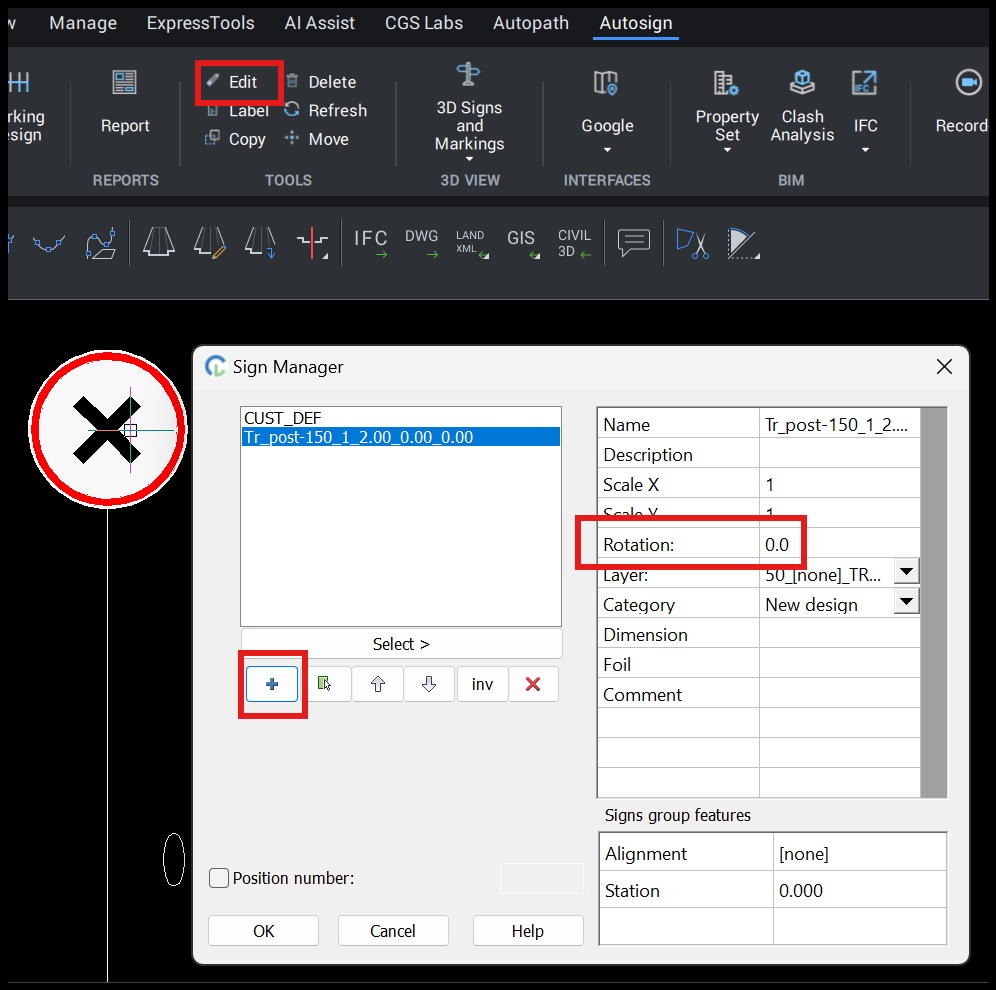Open the CGS Labs tab

click(424, 23)
